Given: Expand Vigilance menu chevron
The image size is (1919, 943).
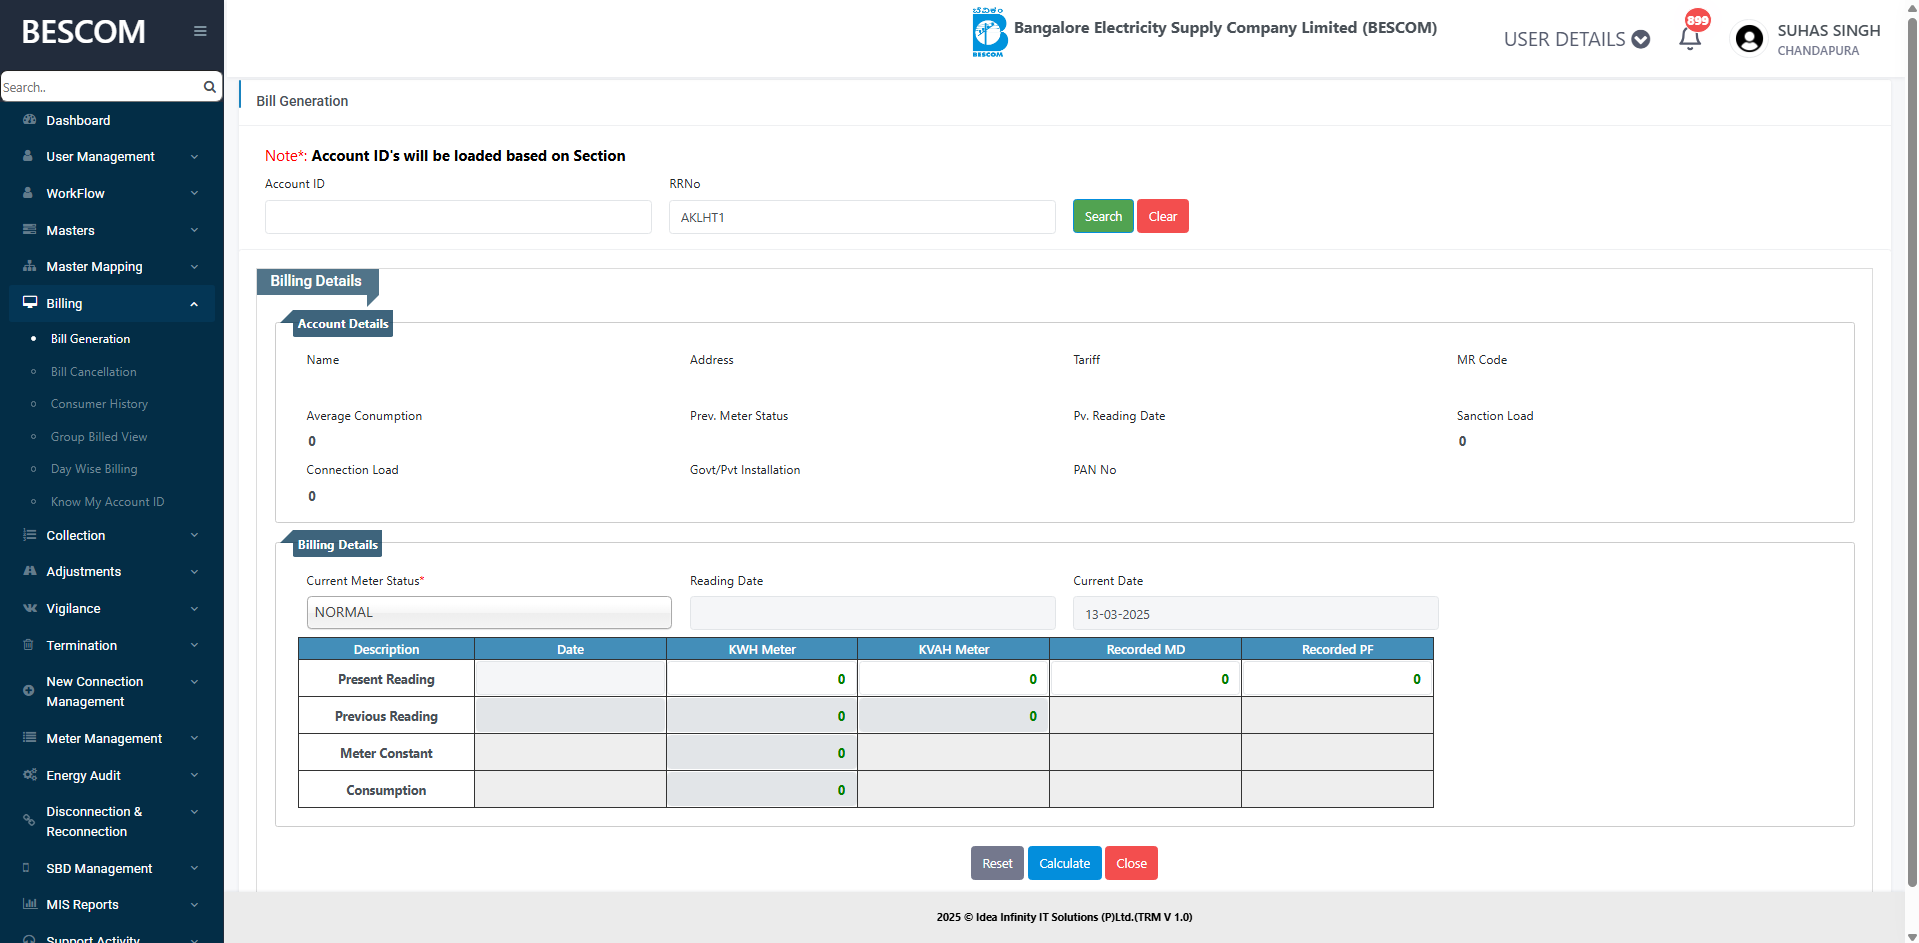Looking at the screenshot, I should tap(194, 609).
